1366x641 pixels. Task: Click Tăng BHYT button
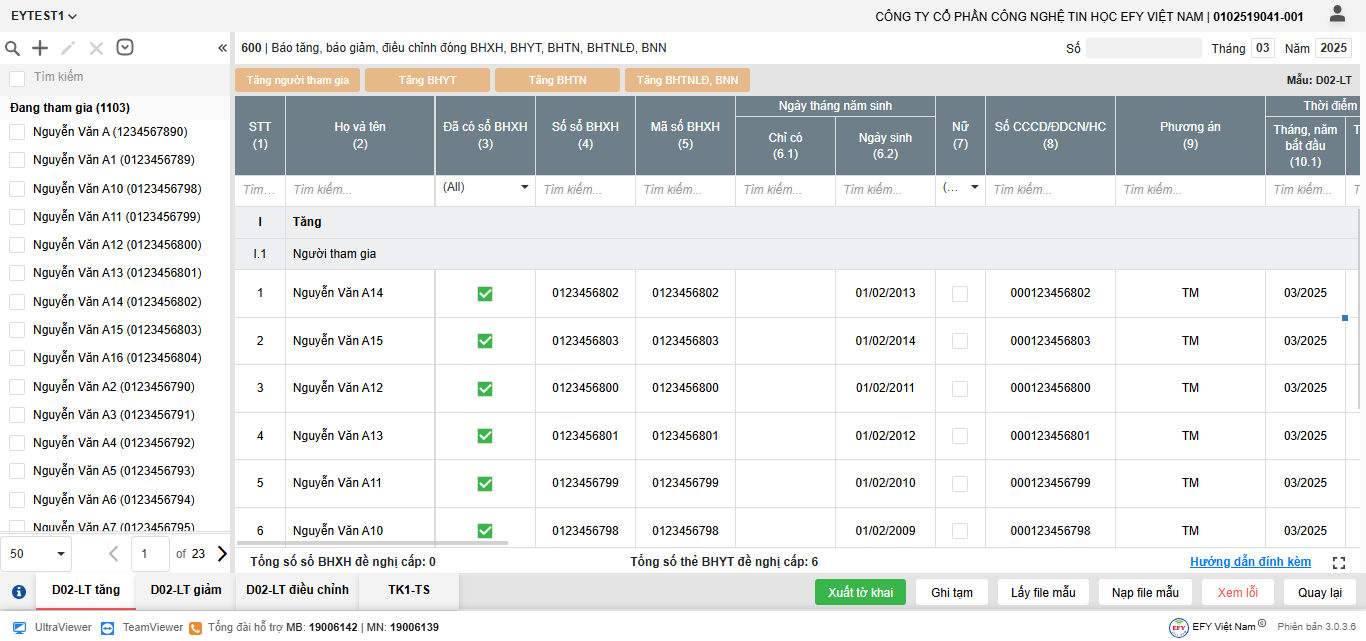tap(427, 80)
